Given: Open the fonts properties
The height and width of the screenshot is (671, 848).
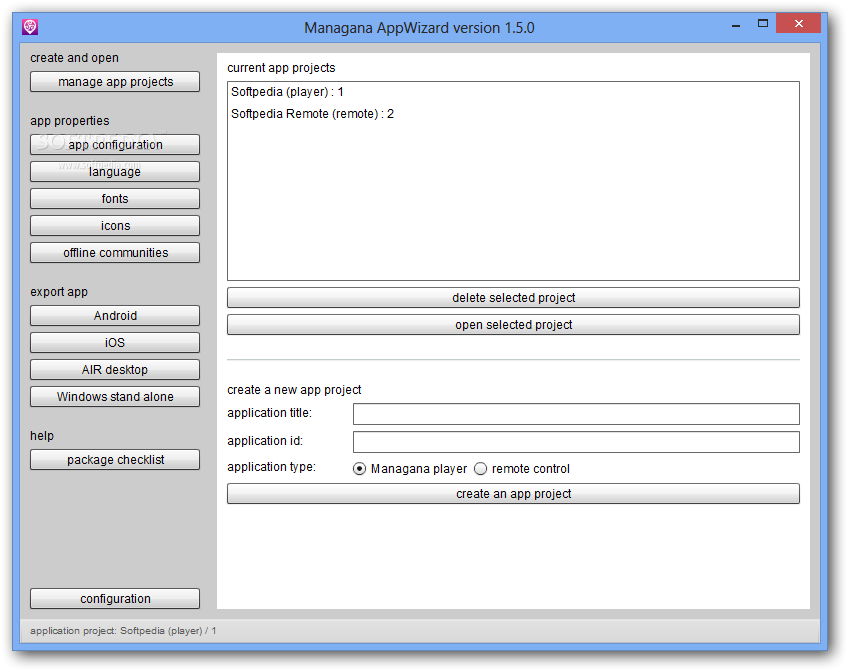Looking at the screenshot, I should point(115,199).
